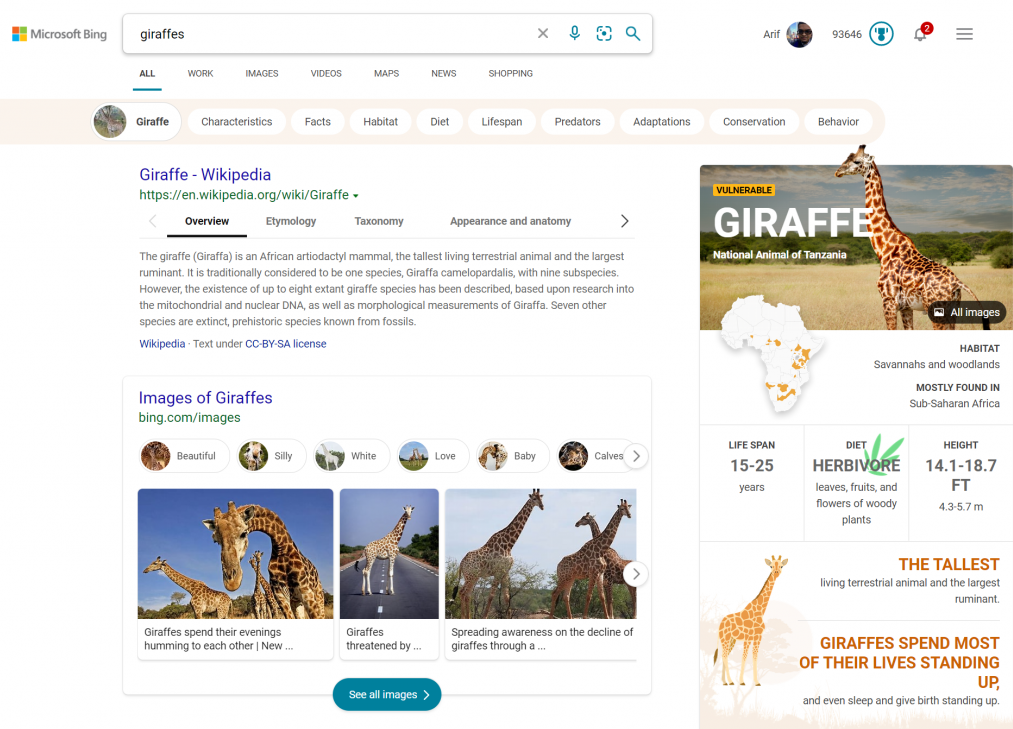Viewport: 1013px width, 729px height.
Task: Open the Taxonomy section tab
Action: pyautogui.click(x=379, y=221)
